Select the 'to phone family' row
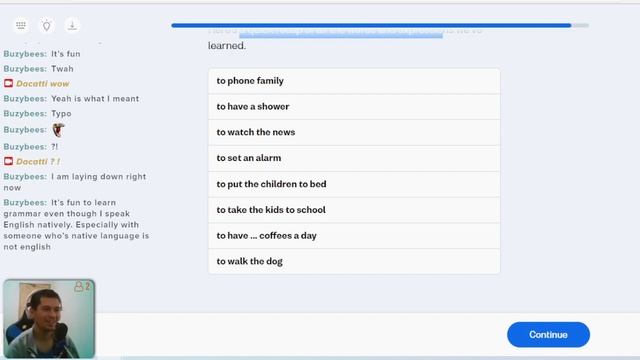Image resolution: width=640 pixels, height=360 pixels. [354, 81]
